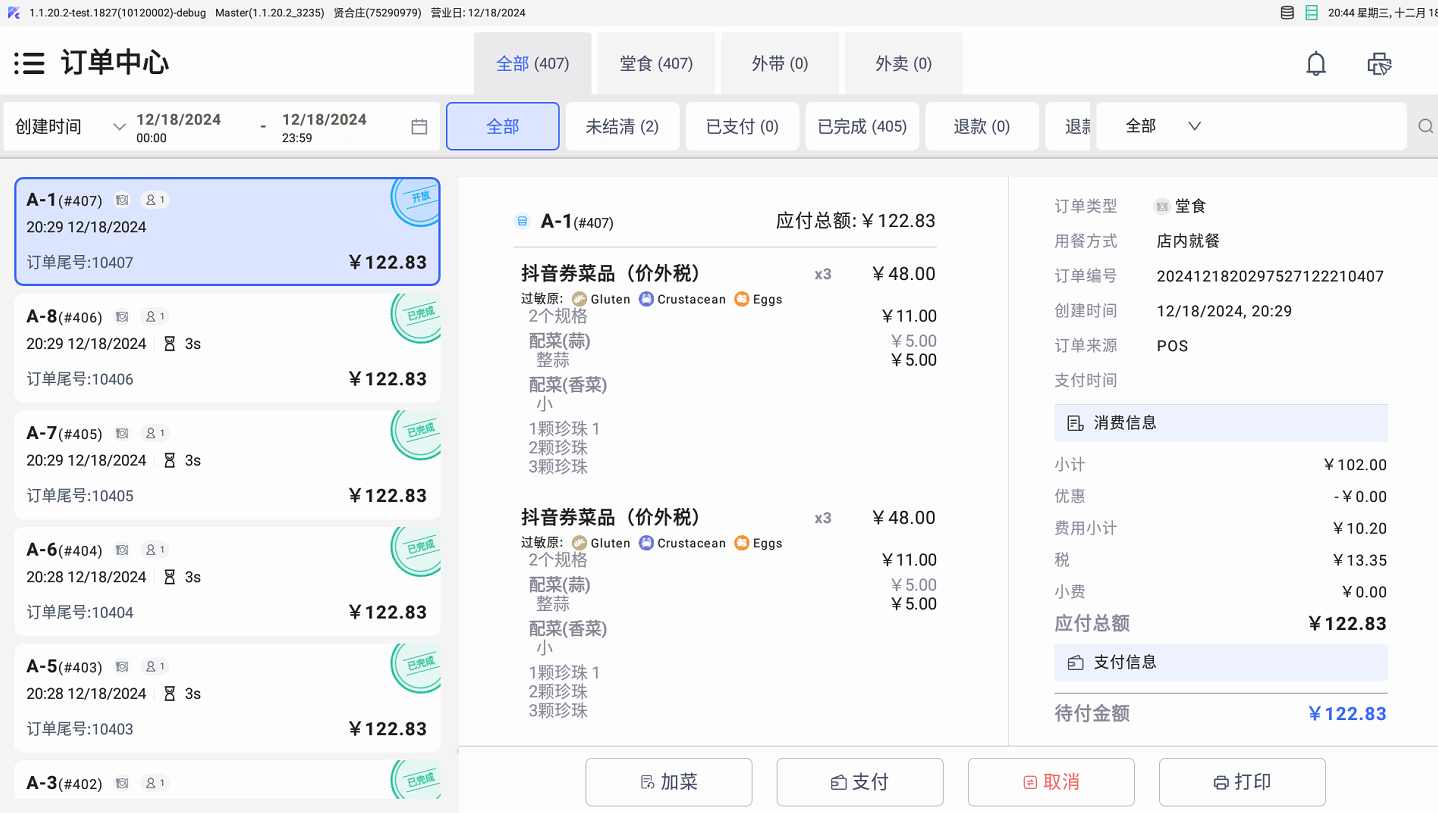Filter by 已完成 (405) orders
The image size is (1438, 813).
[862, 127]
